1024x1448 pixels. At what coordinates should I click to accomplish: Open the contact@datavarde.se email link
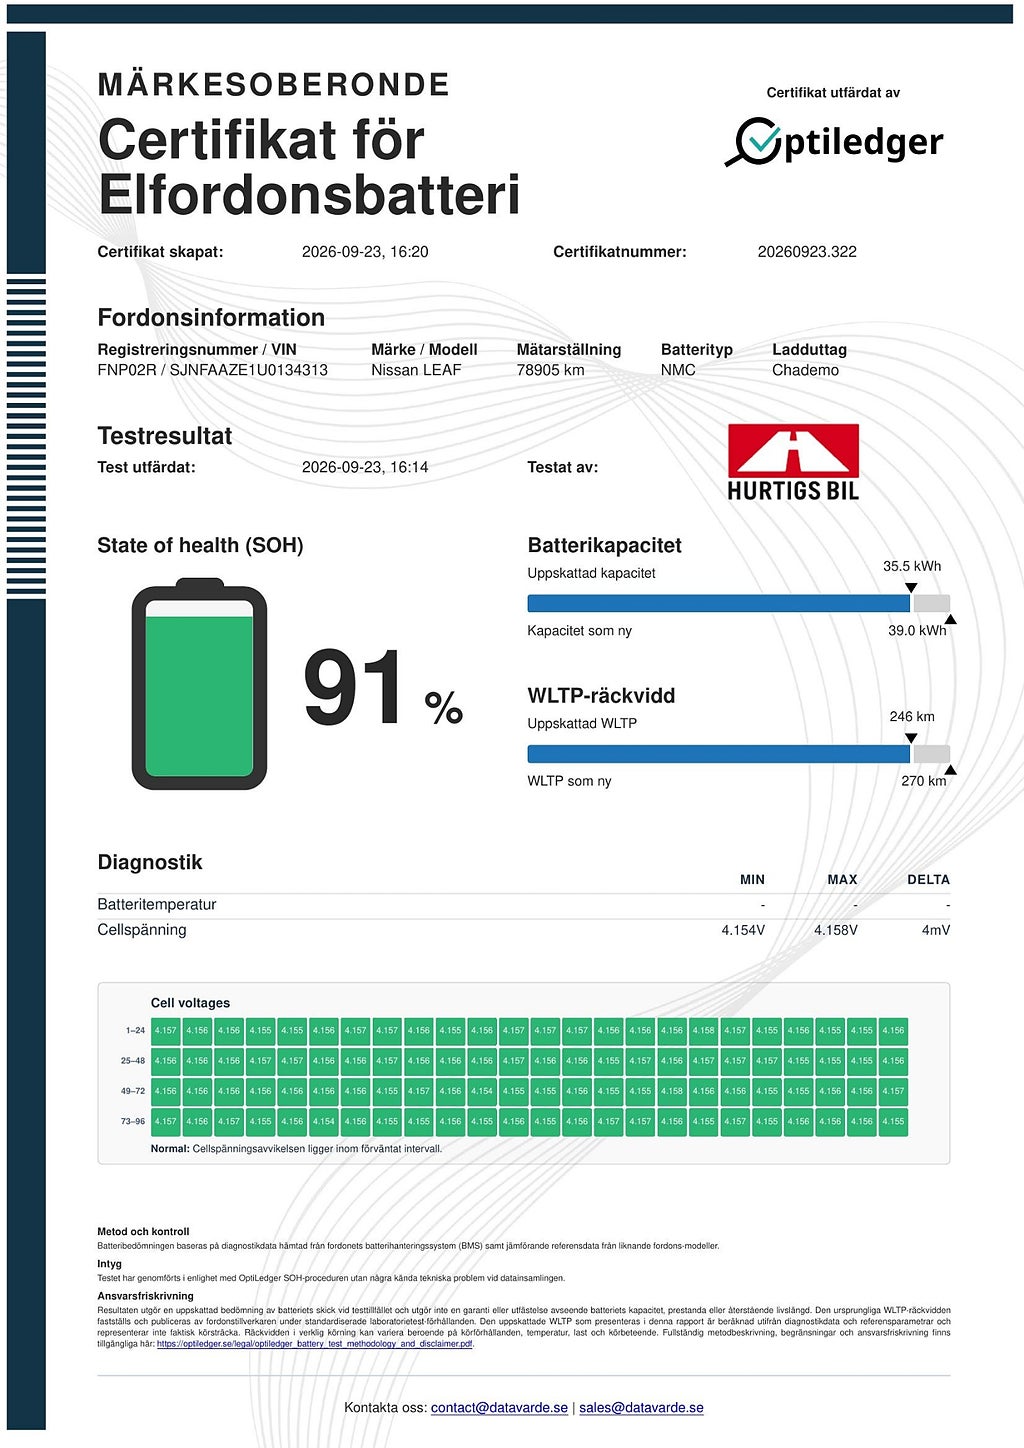[x=499, y=1407]
